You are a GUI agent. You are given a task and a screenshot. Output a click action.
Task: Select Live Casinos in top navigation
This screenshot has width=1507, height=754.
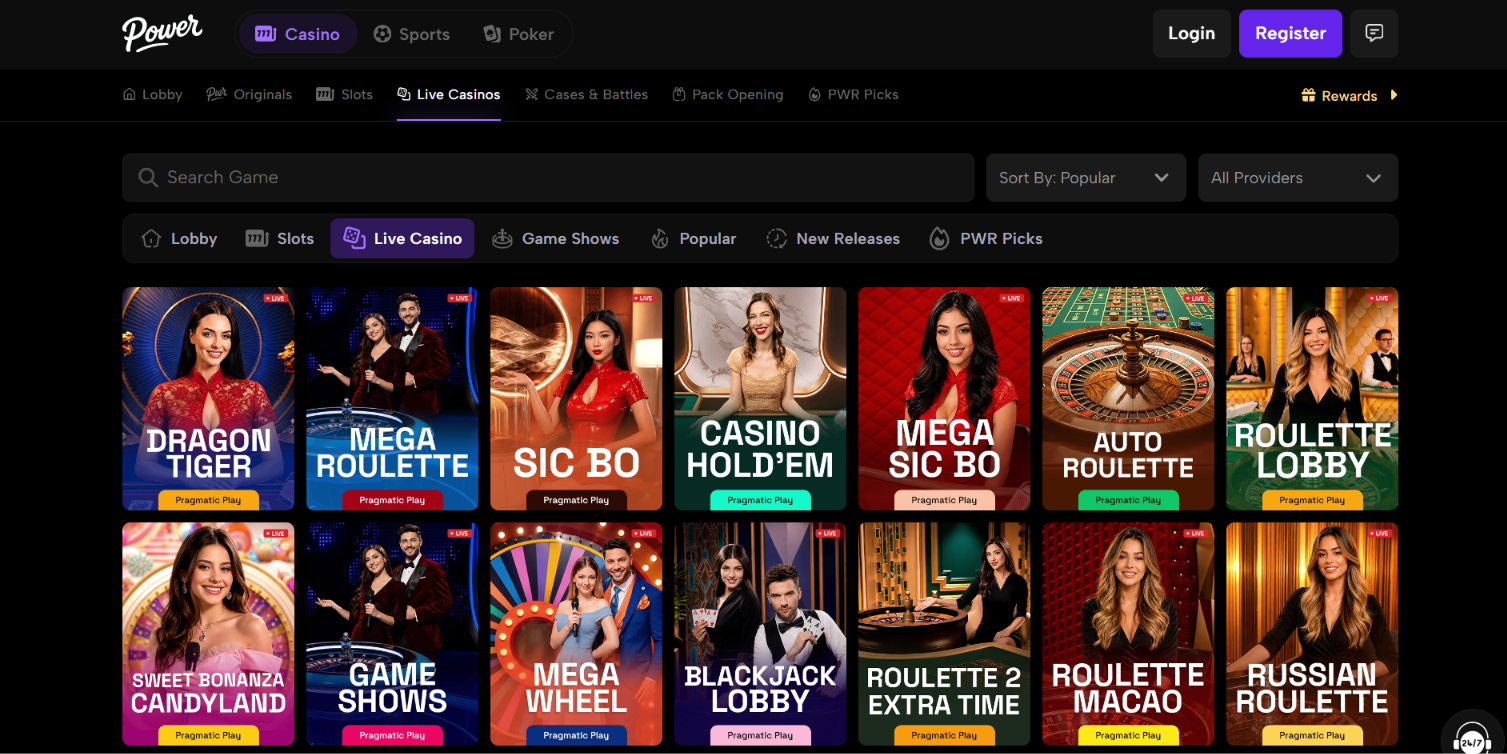[x=449, y=94]
